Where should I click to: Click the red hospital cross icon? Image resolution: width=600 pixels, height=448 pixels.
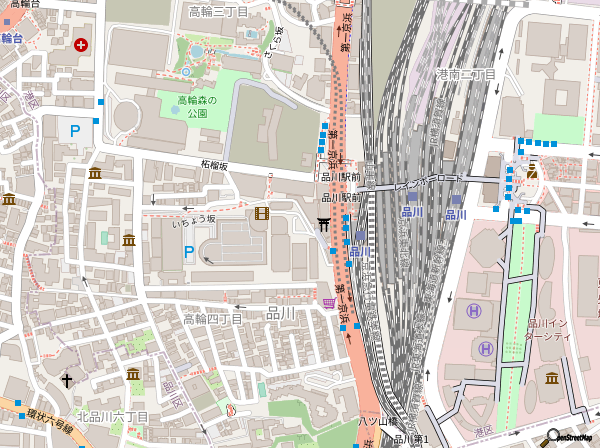pos(81,45)
